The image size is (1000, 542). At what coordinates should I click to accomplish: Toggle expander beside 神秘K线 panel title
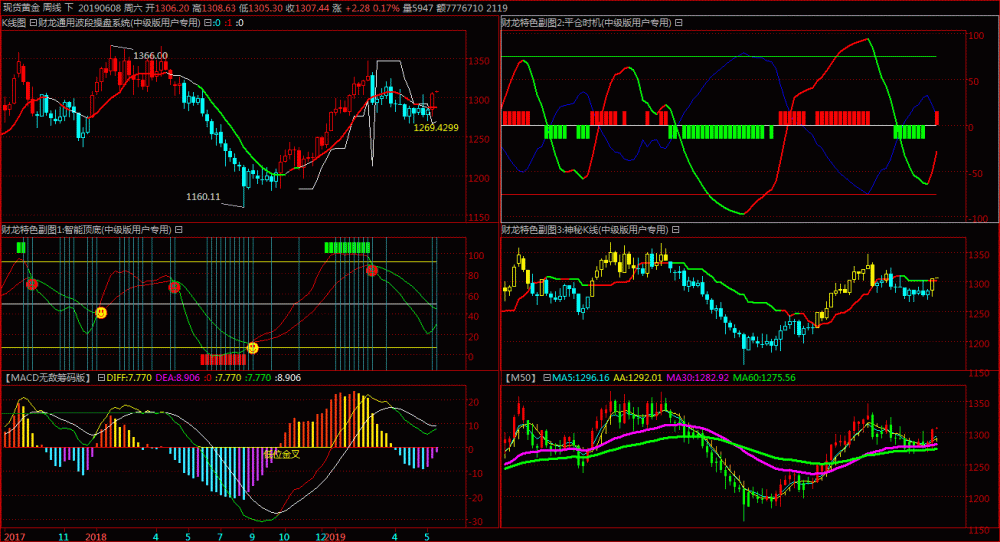675,230
